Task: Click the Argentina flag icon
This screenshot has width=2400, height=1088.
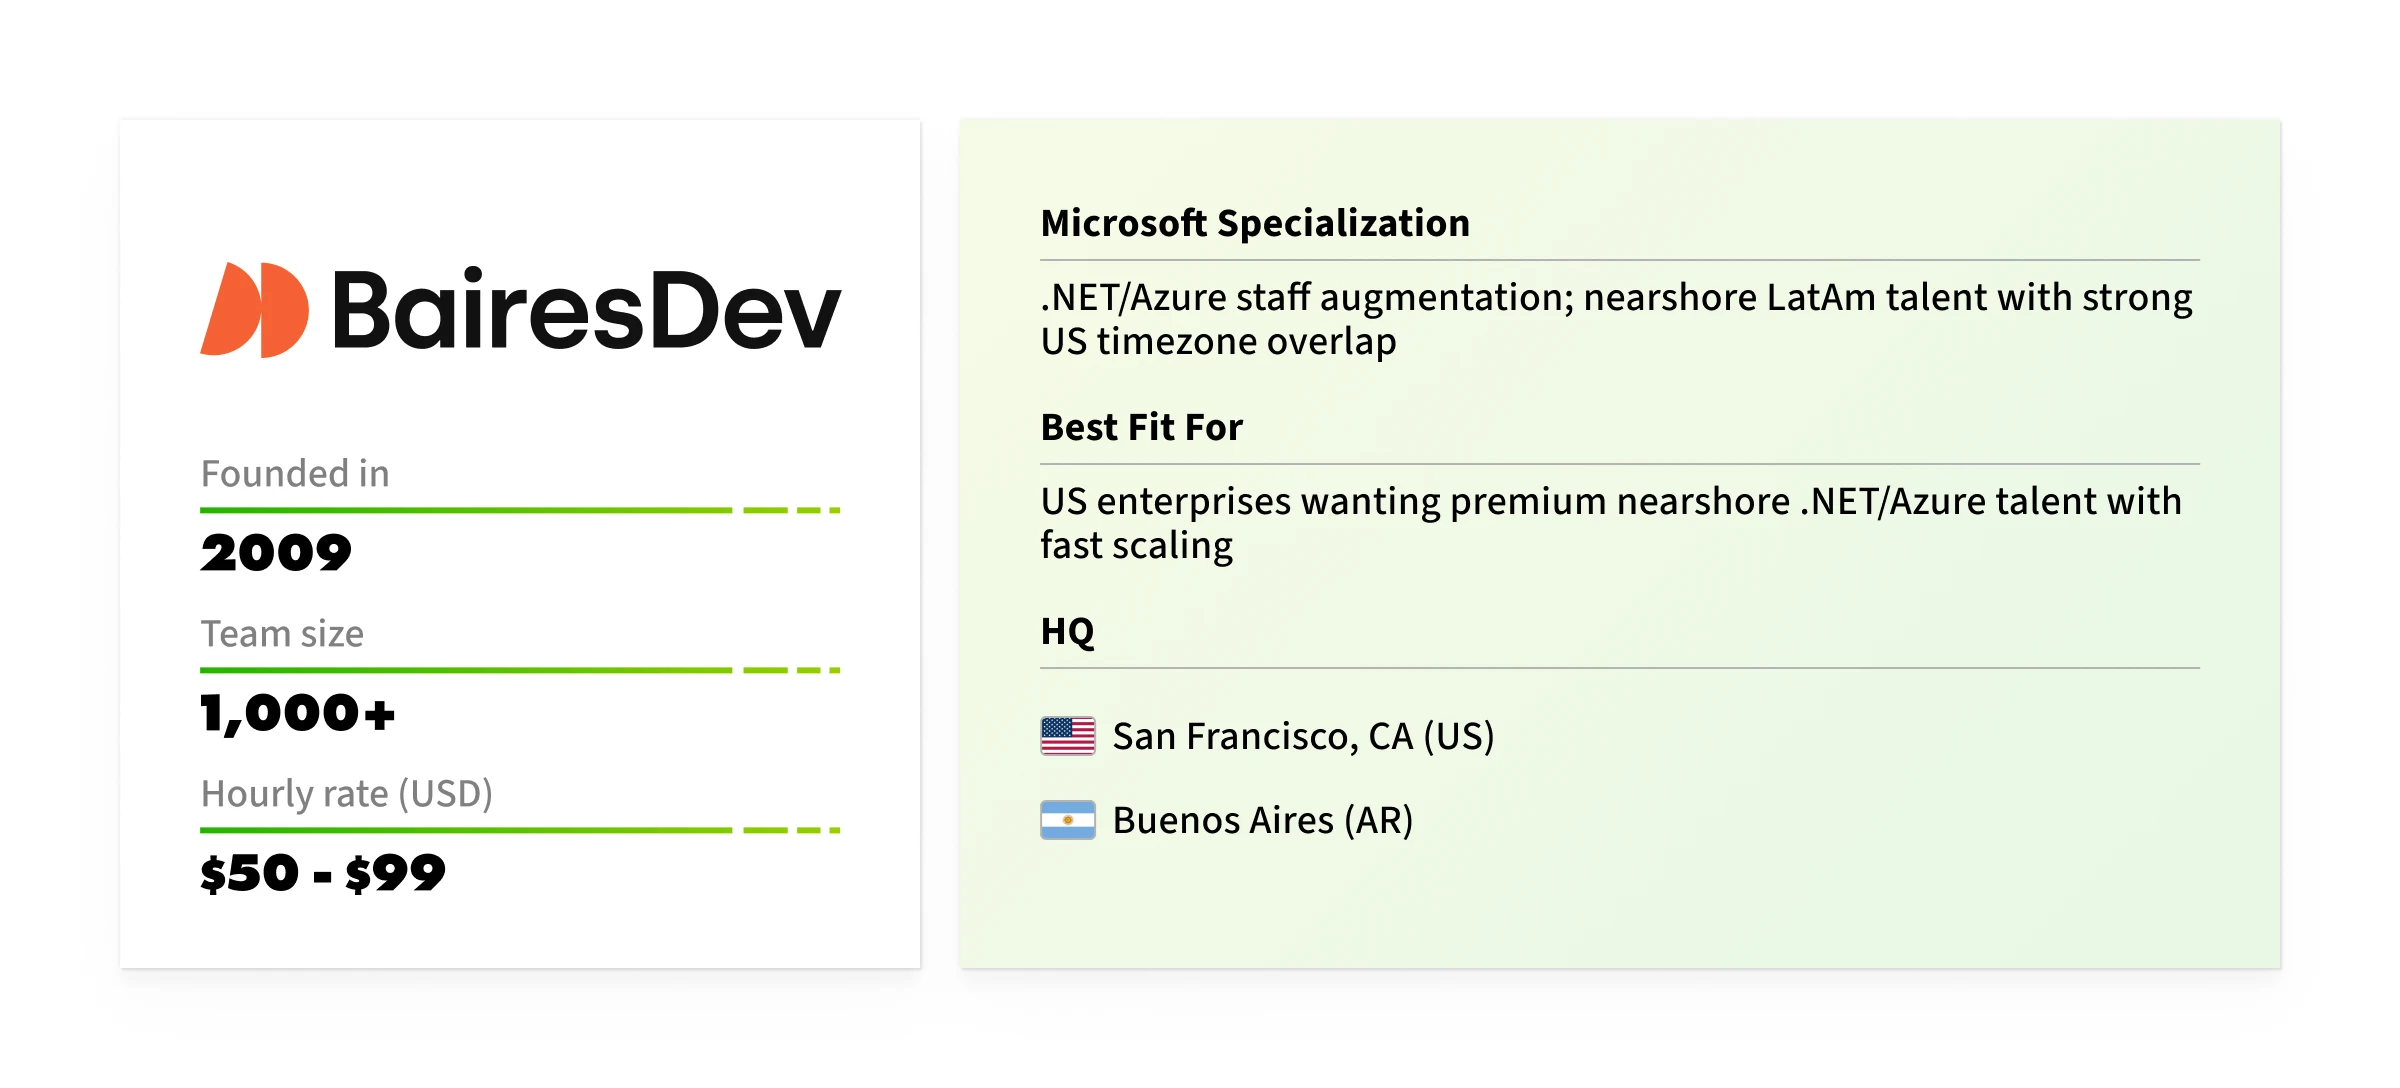Action: [x=1068, y=820]
